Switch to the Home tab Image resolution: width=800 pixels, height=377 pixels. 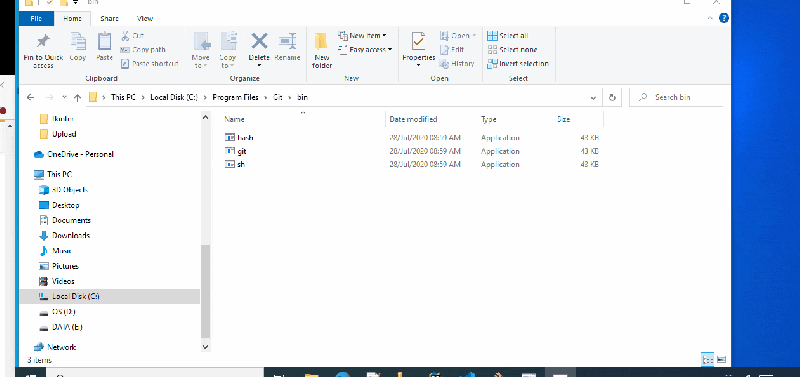pos(72,18)
